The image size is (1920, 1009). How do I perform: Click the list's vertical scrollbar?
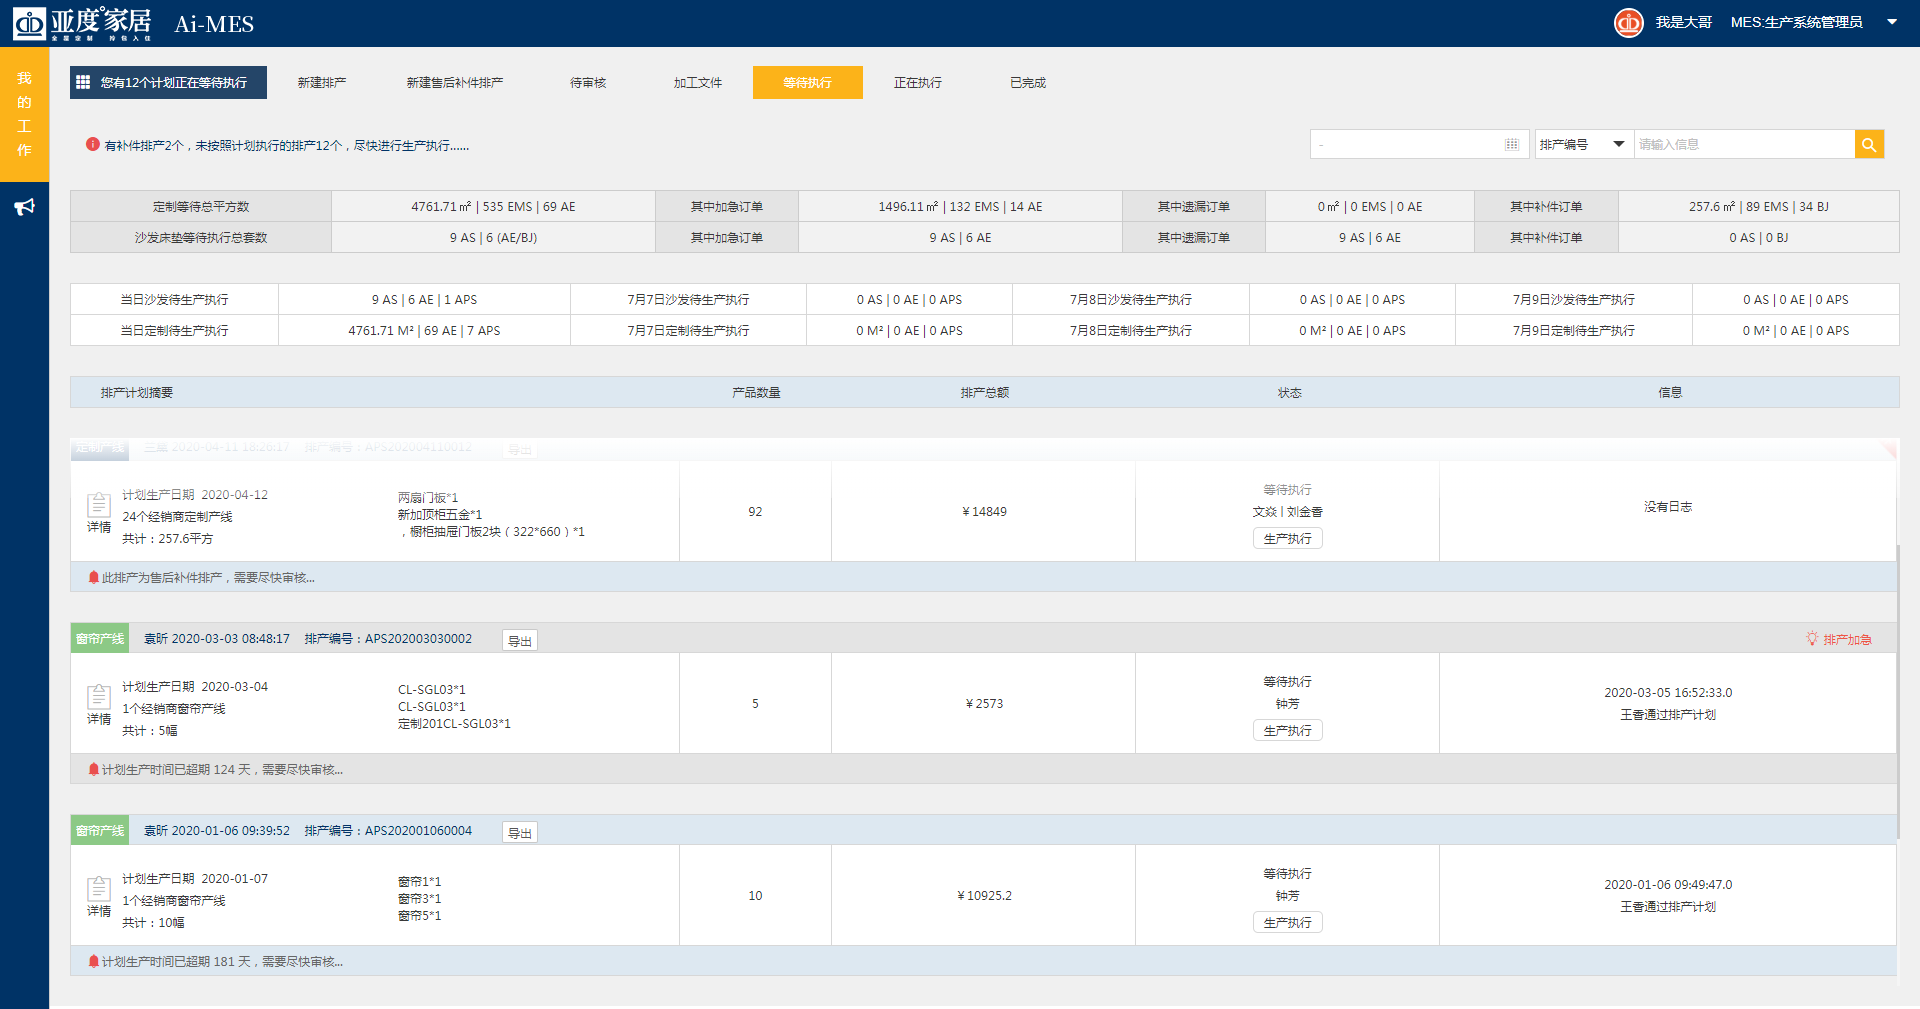(x=1897, y=690)
